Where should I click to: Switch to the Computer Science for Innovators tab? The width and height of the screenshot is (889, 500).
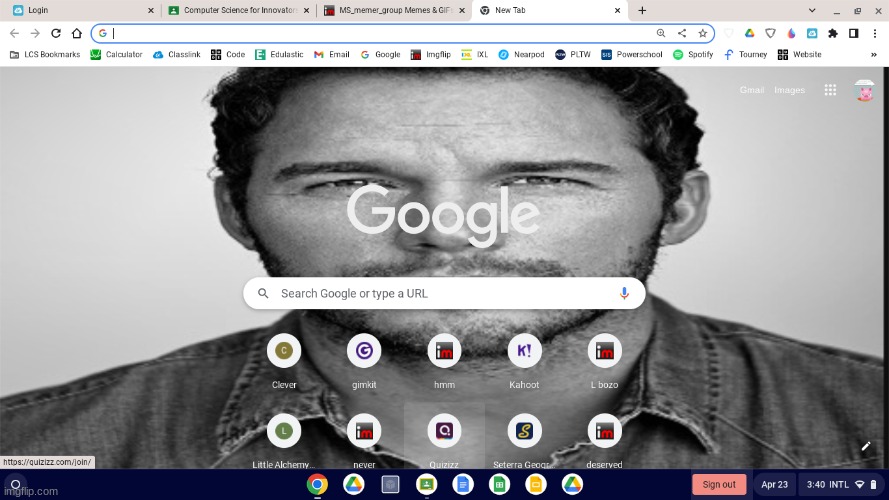(238, 10)
